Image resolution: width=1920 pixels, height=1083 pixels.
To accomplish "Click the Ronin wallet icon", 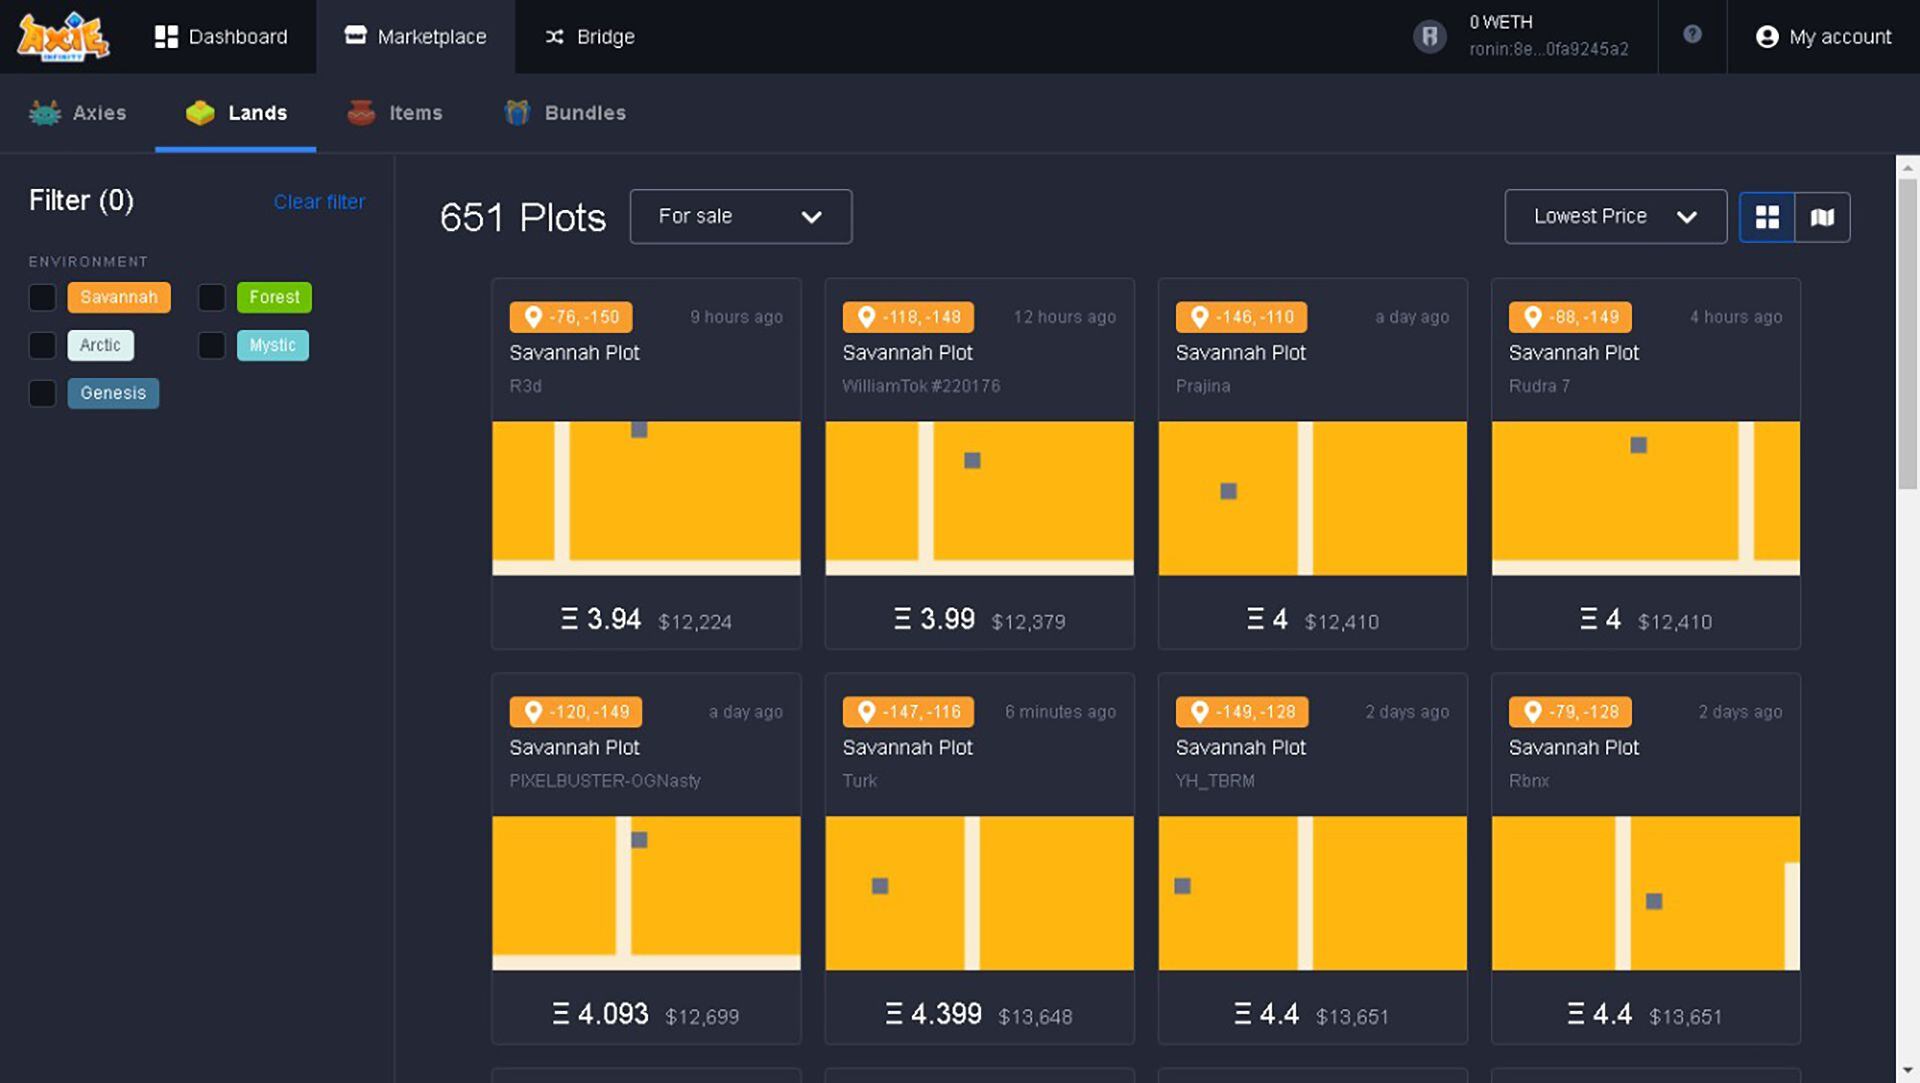I will pyautogui.click(x=1429, y=37).
